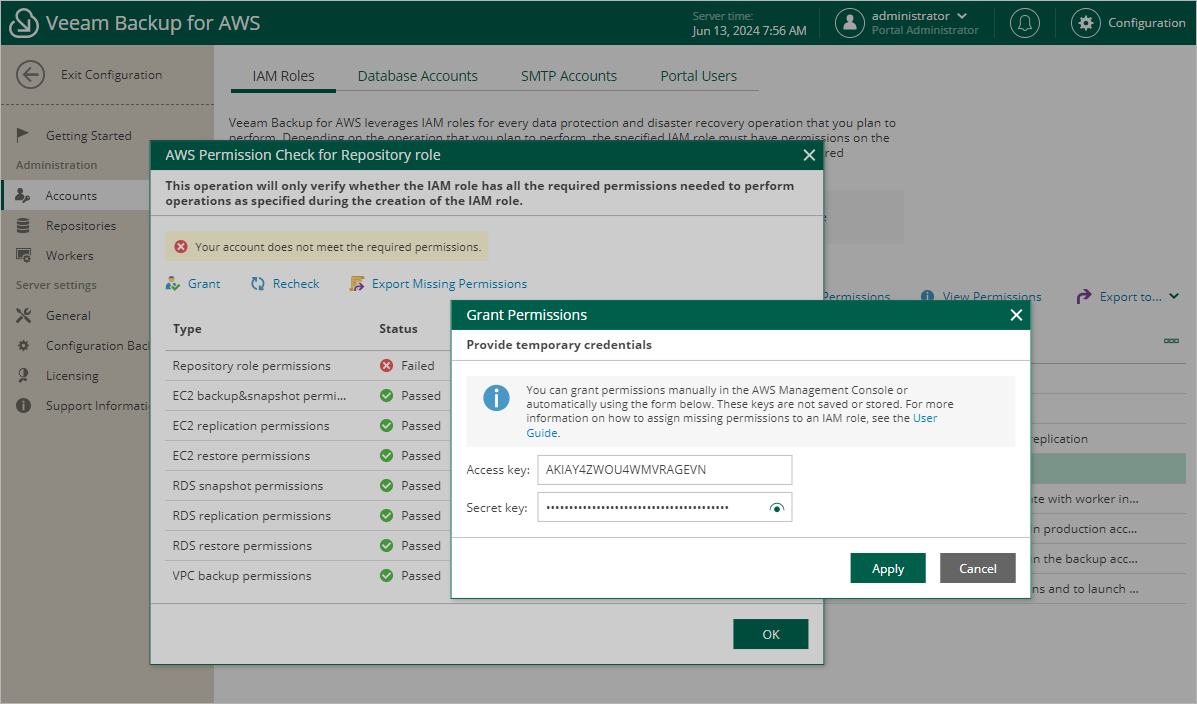Click the column settings icon in background table
Viewport: 1197px width, 704px height.
point(1171,341)
